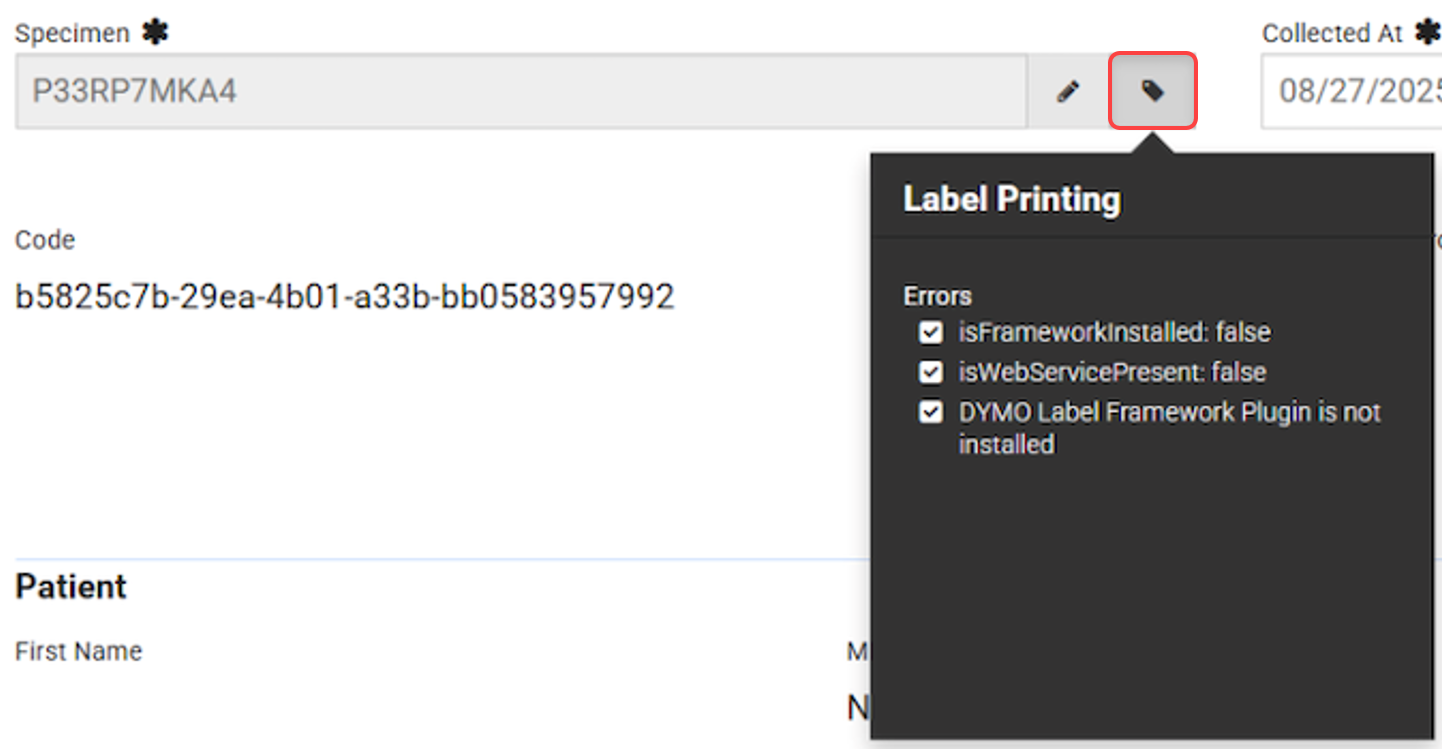Uncheck the DYMO Label Framework Plugin checkbox
1442x749 pixels.
pos(931,412)
